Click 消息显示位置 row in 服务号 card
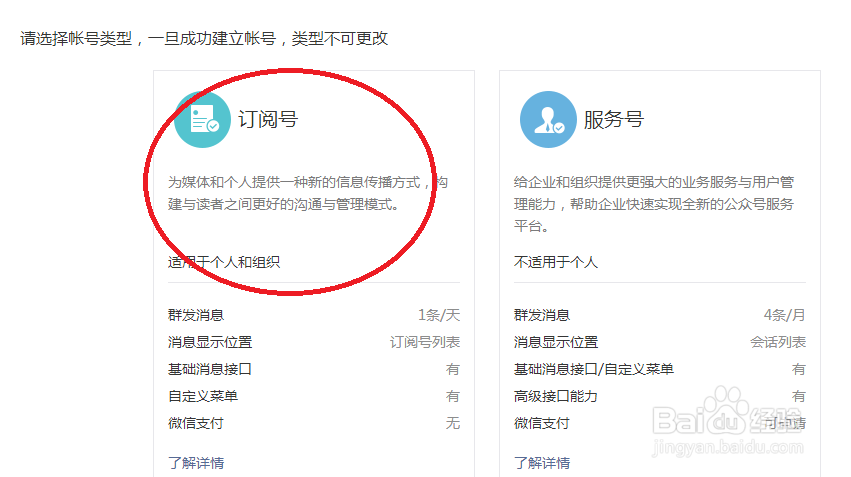This screenshot has width=851, height=477. tap(660, 342)
